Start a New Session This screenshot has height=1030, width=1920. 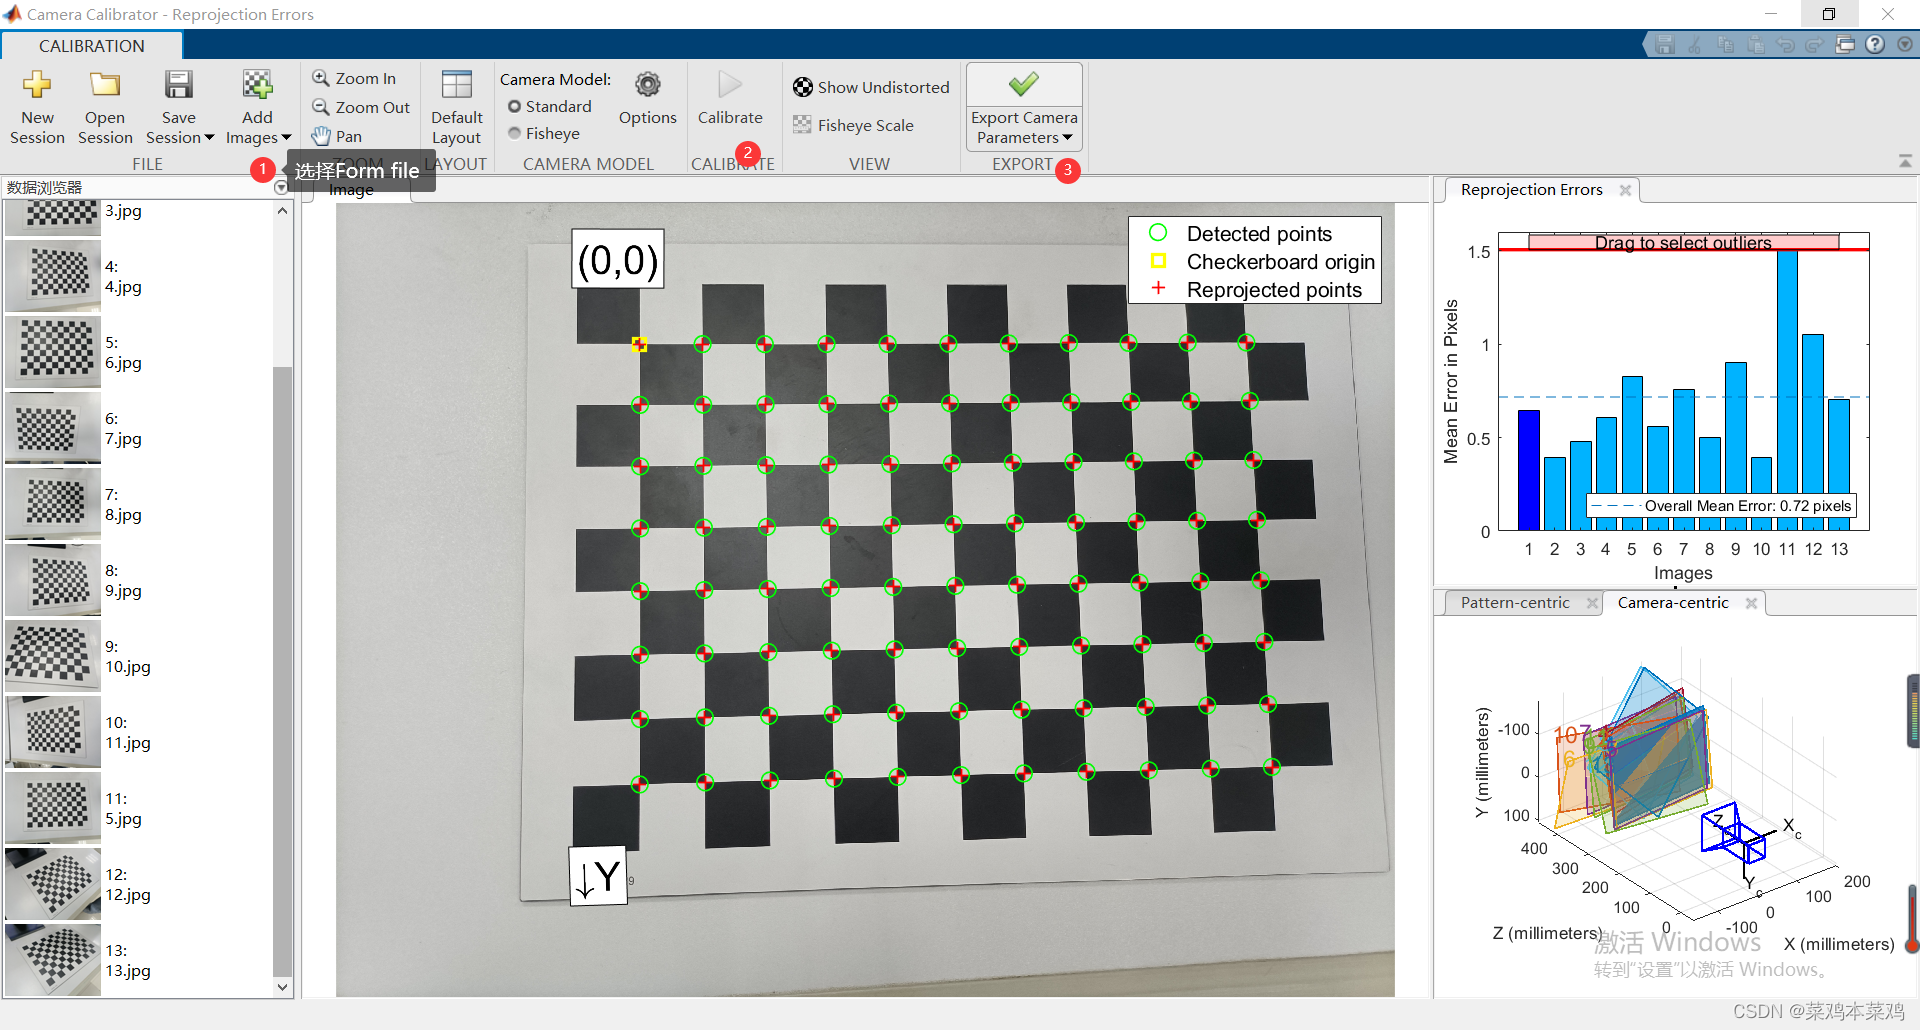point(37,107)
